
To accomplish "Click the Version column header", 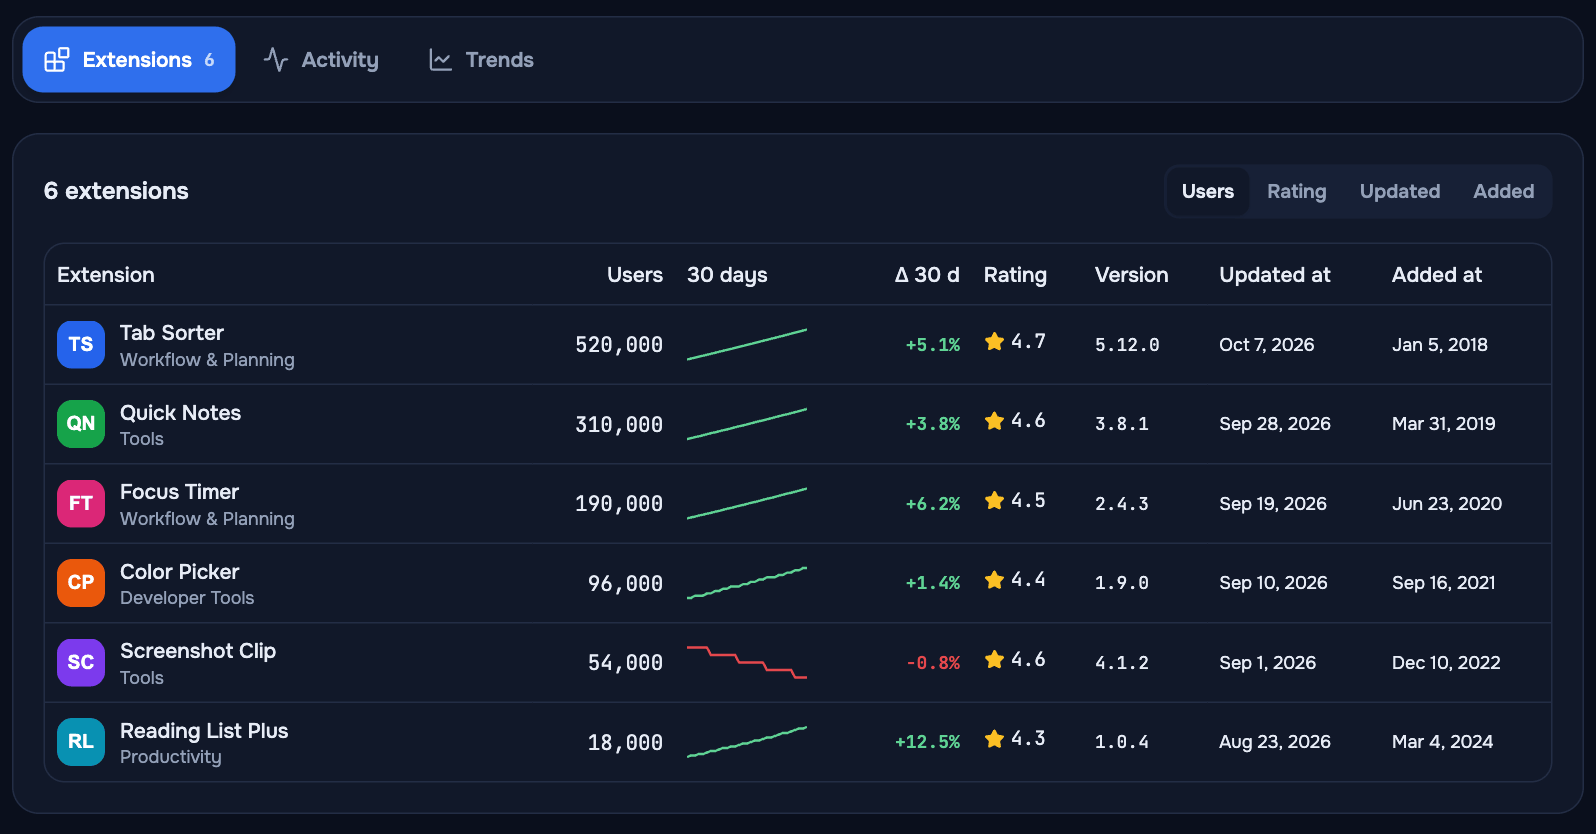I will click(1131, 275).
